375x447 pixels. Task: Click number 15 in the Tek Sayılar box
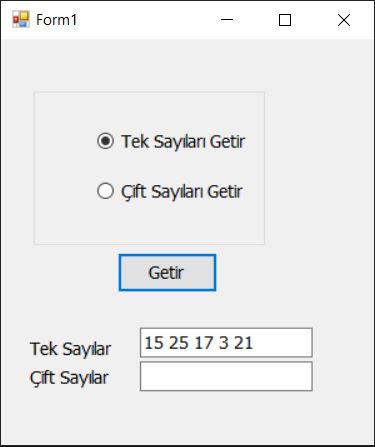click(x=154, y=343)
